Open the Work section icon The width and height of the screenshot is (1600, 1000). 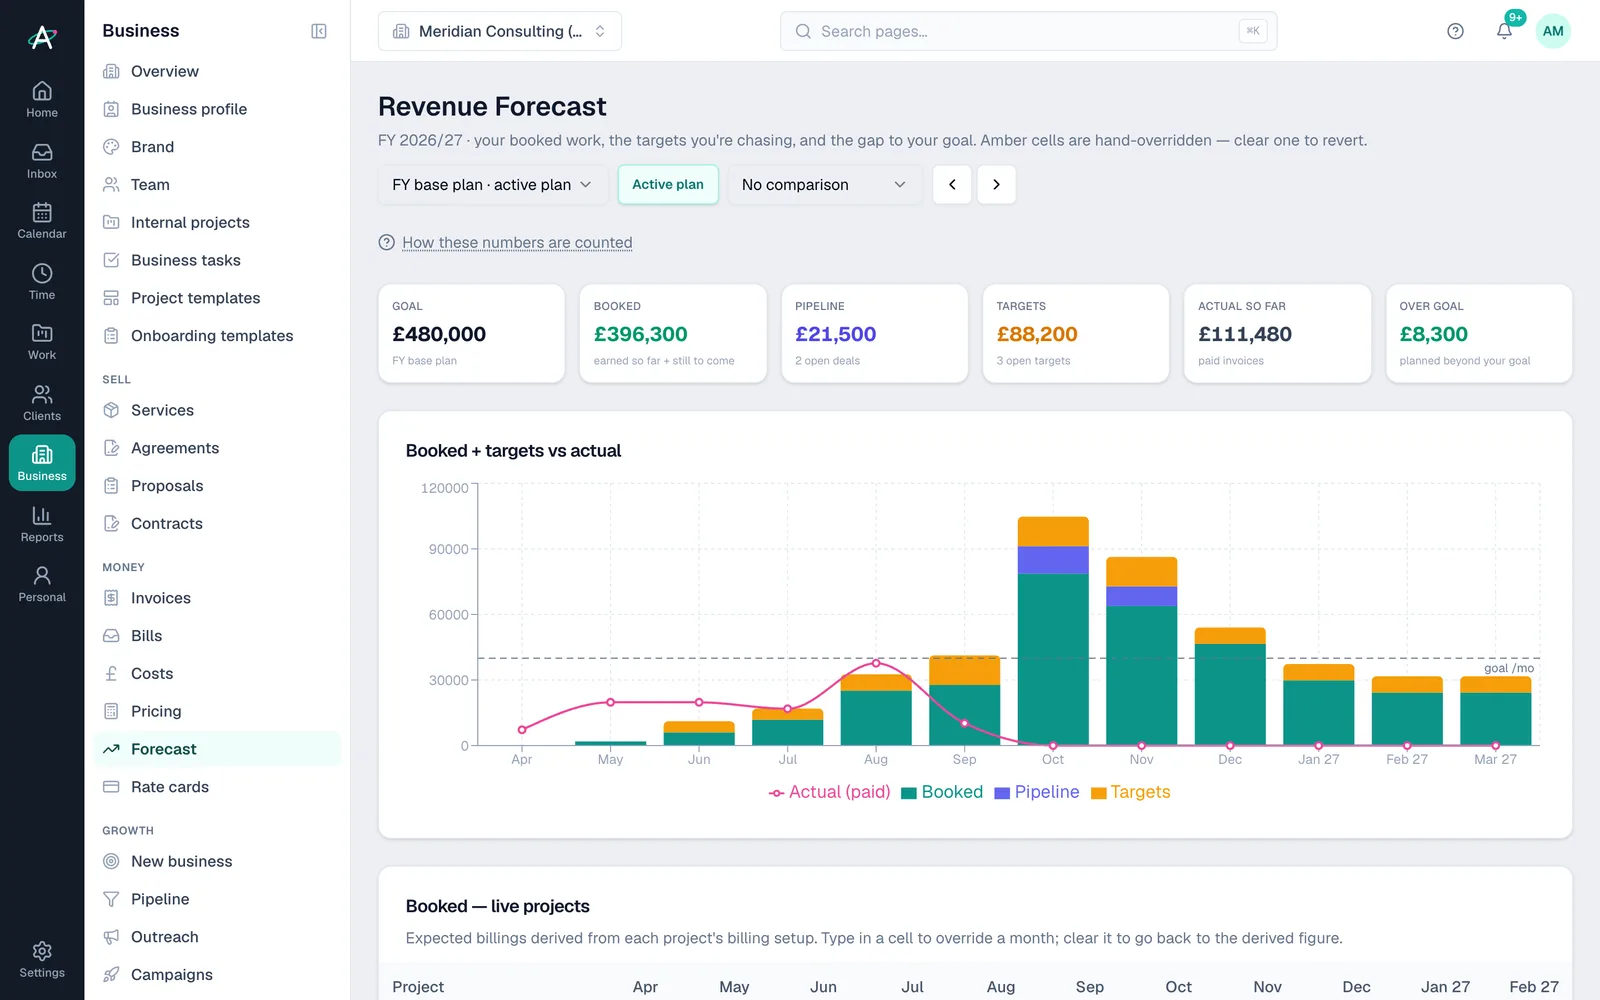[x=42, y=342]
